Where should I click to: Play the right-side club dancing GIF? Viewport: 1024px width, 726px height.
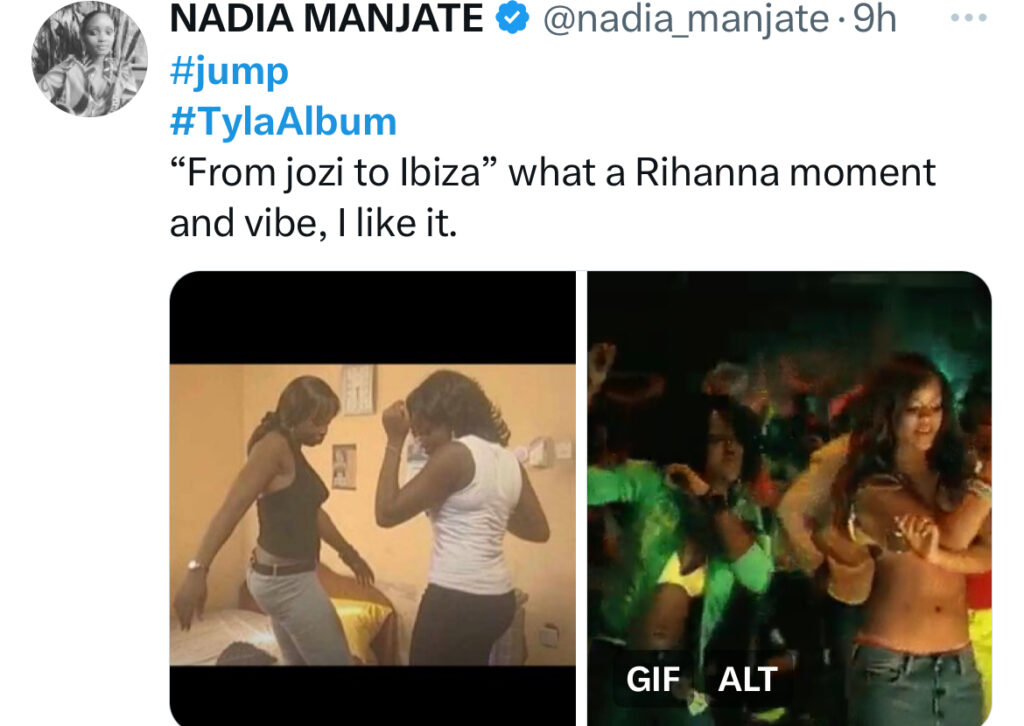[790, 498]
